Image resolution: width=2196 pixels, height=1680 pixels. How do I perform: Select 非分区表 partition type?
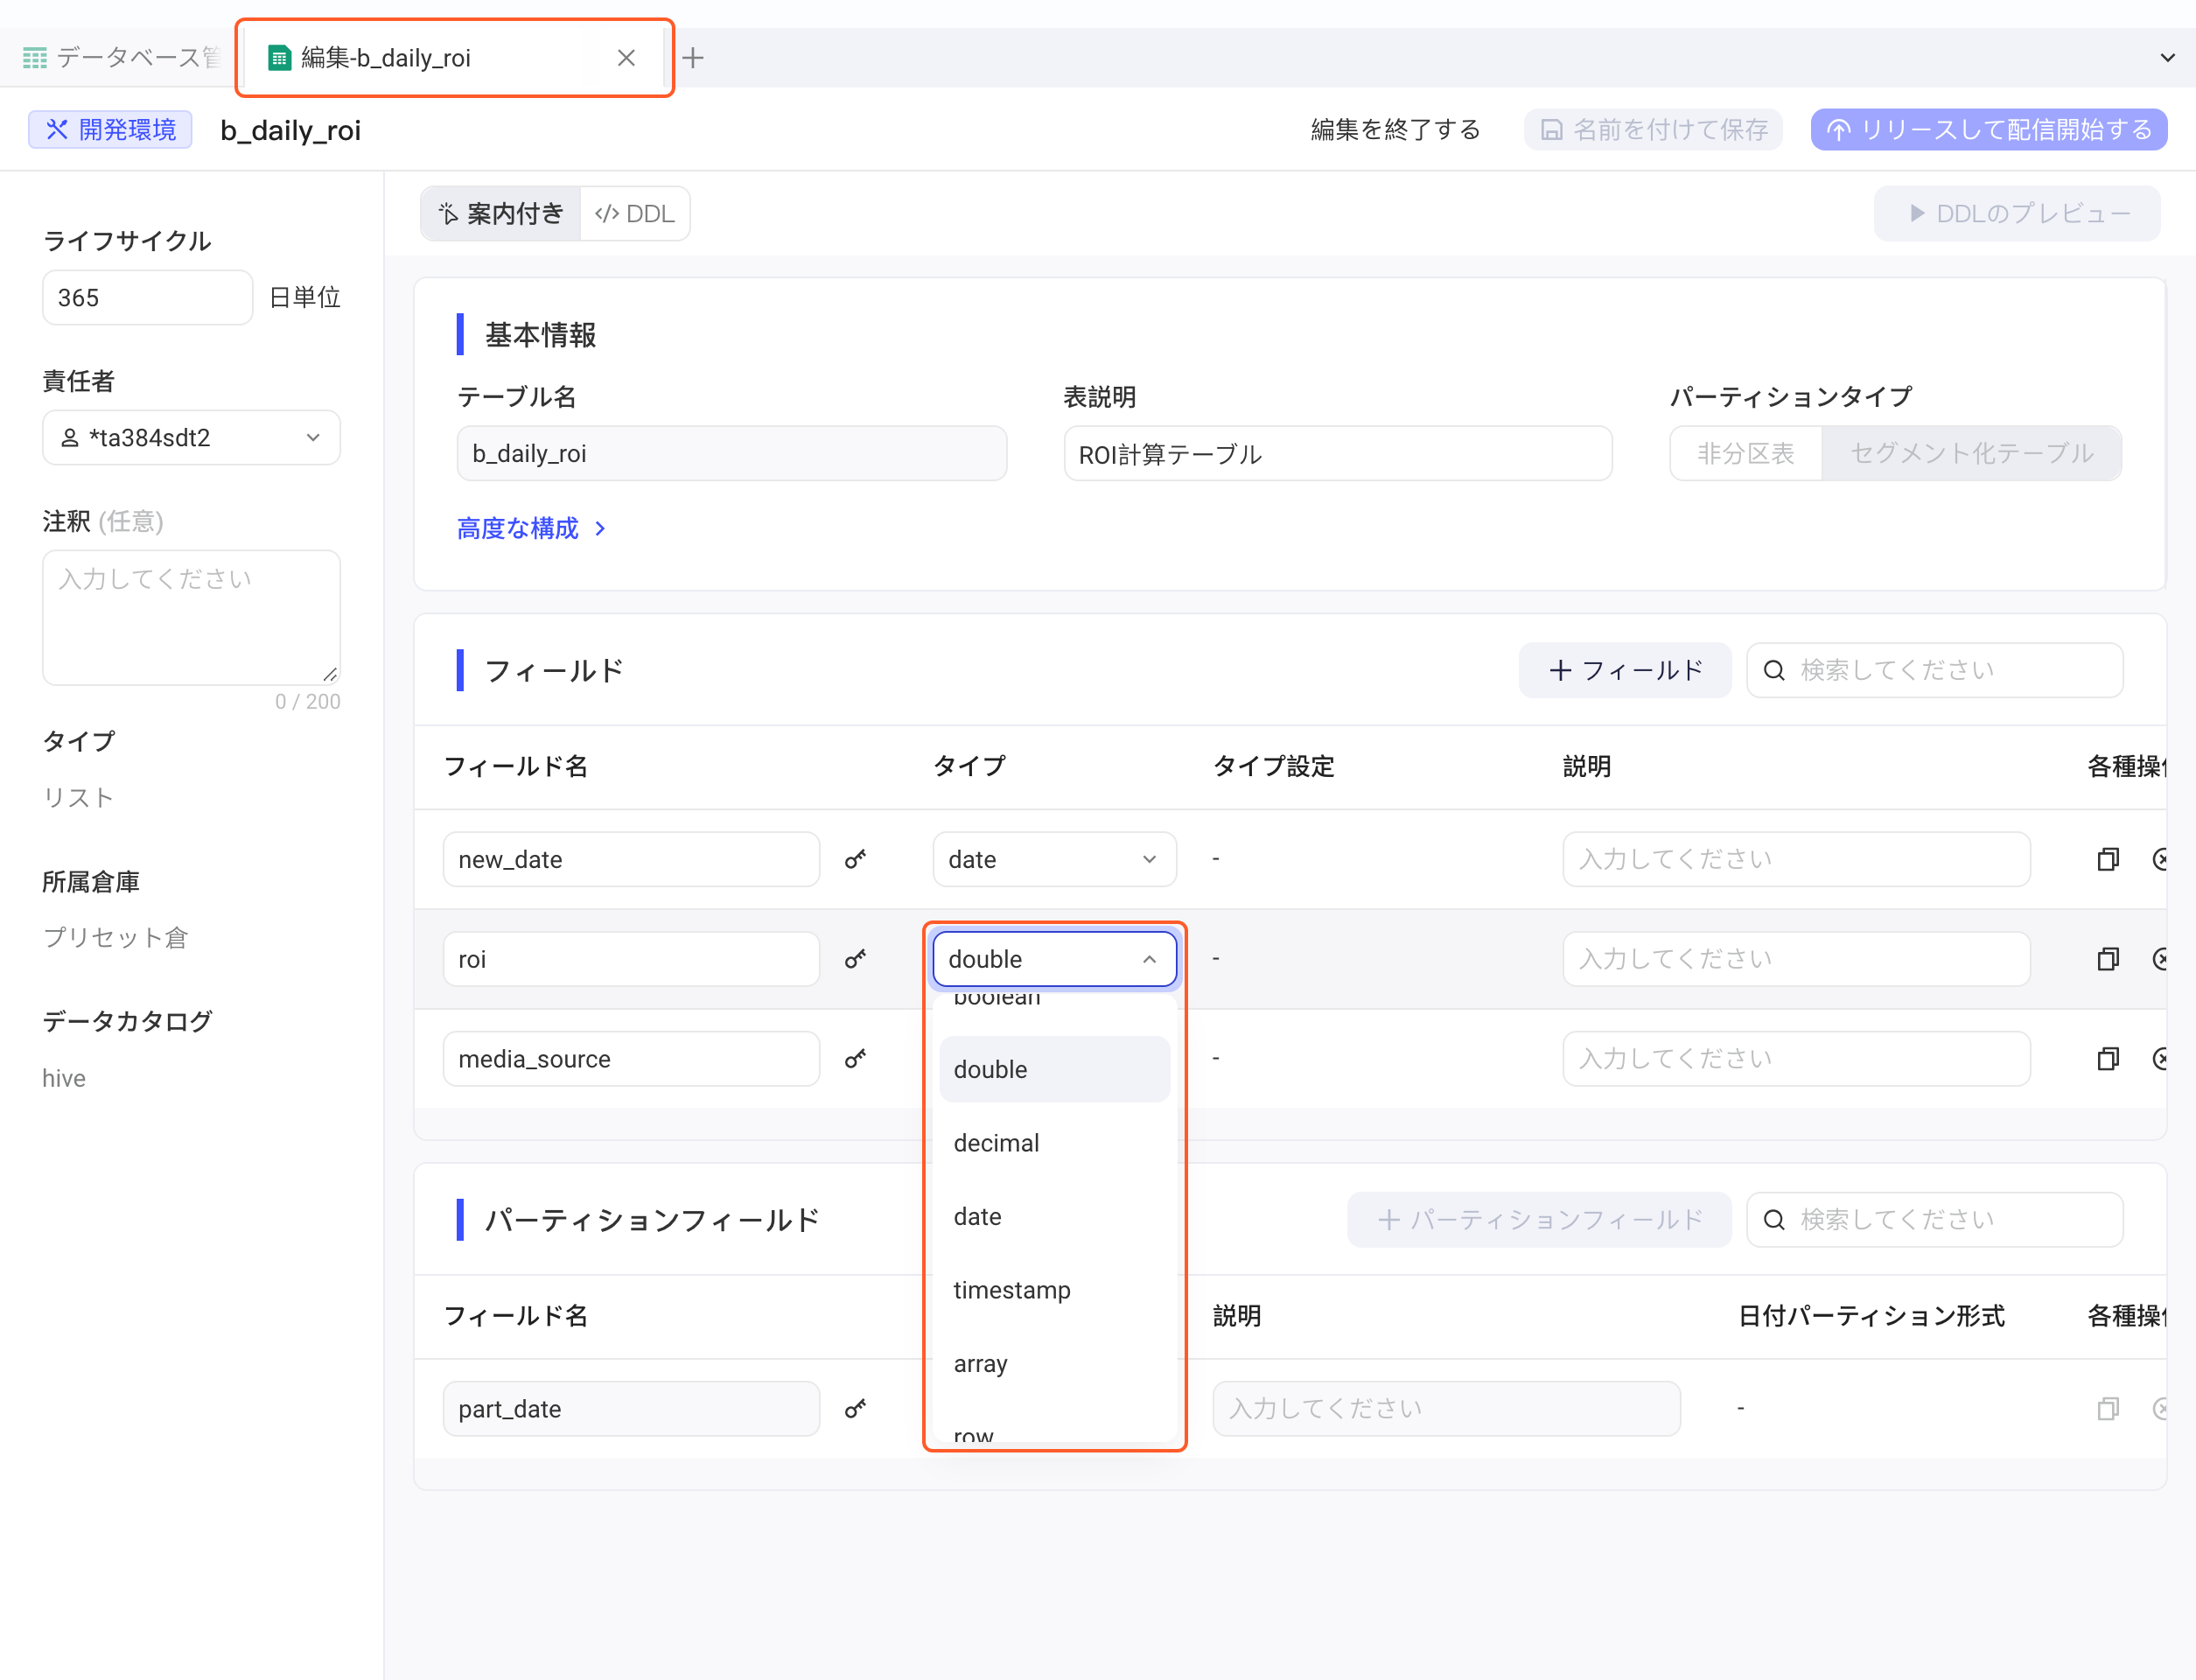pyautogui.click(x=1746, y=453)
